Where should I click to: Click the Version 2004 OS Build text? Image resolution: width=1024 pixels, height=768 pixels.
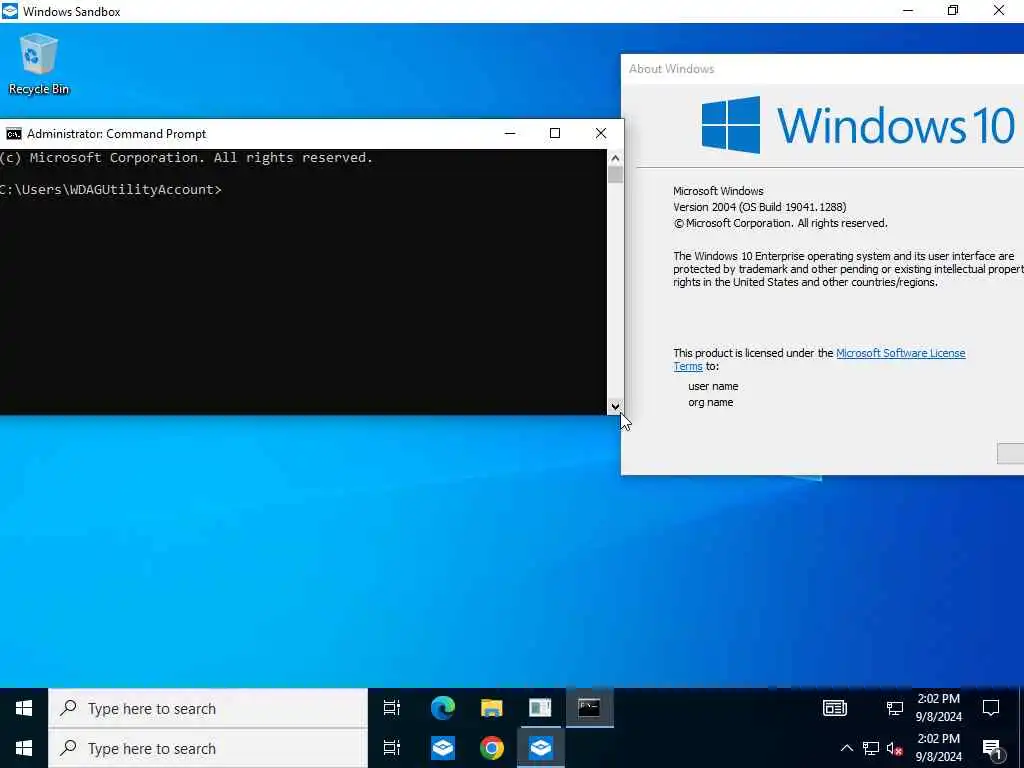pyautogui.click(x=760, y=207)
